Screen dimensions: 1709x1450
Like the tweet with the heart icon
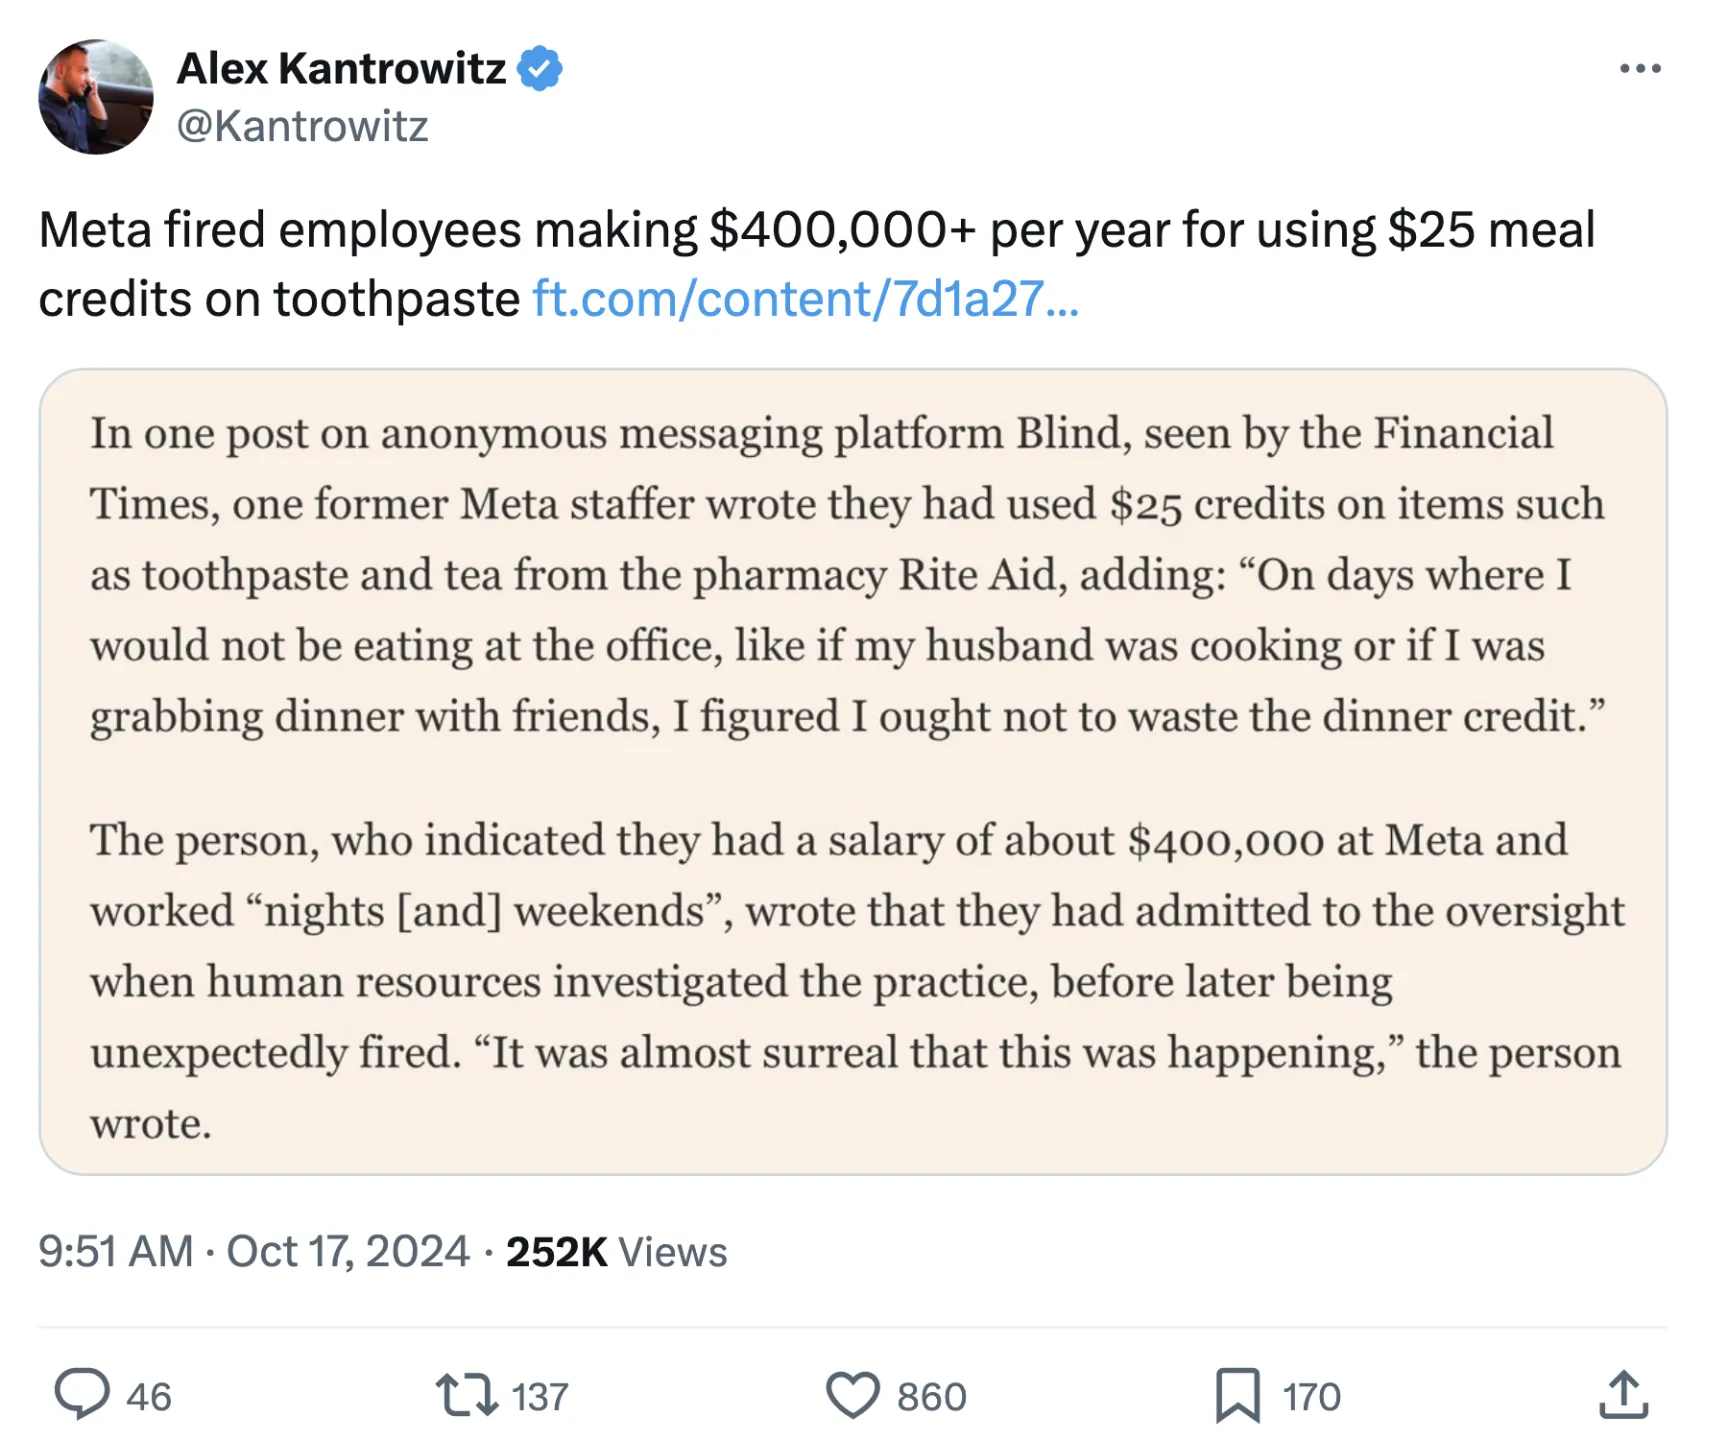pos(852,1396)
